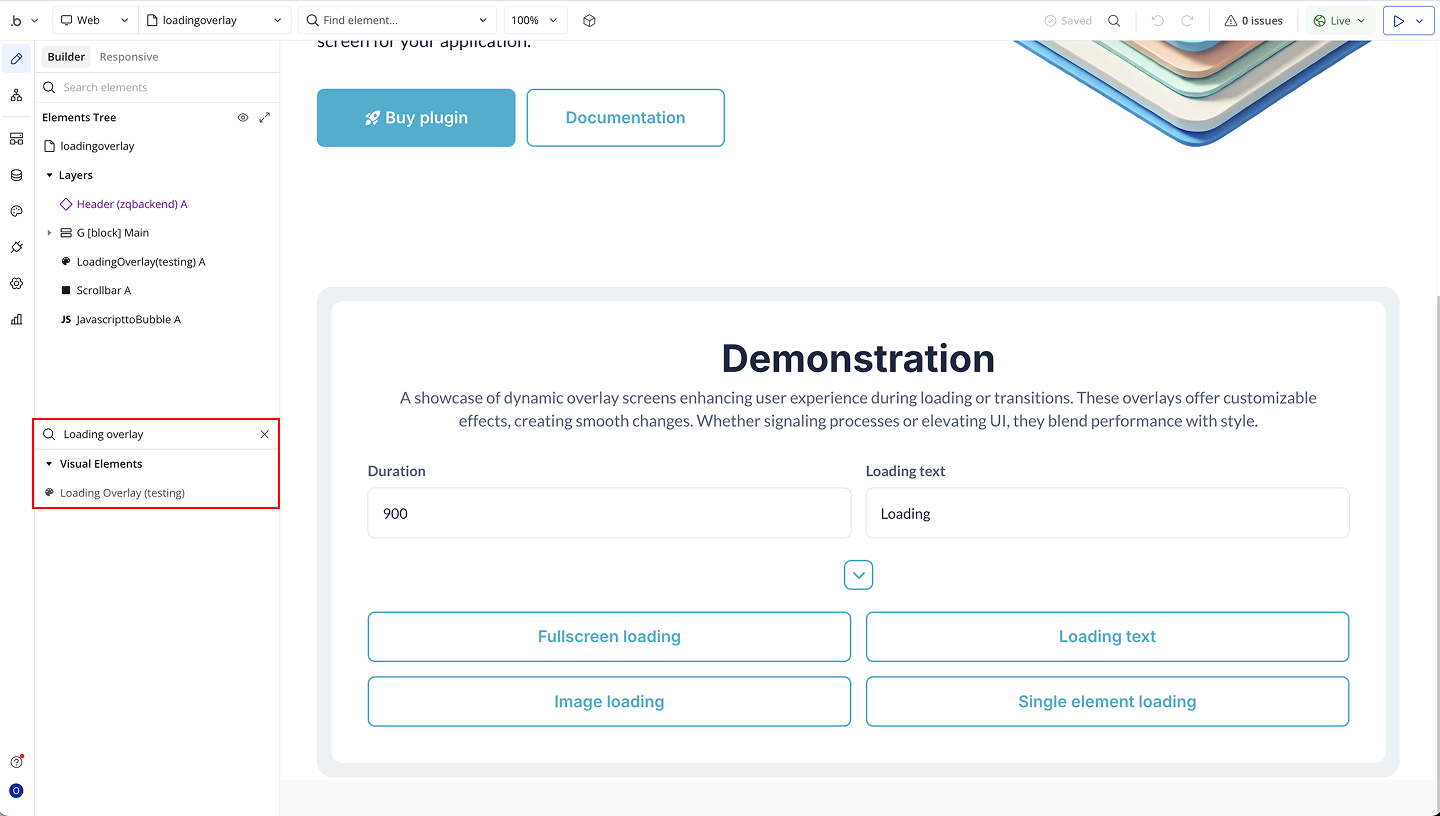Open the Workflow tab in the sidebar
Viewport: 1440px width, 816px height.
[x=16, y=95]
